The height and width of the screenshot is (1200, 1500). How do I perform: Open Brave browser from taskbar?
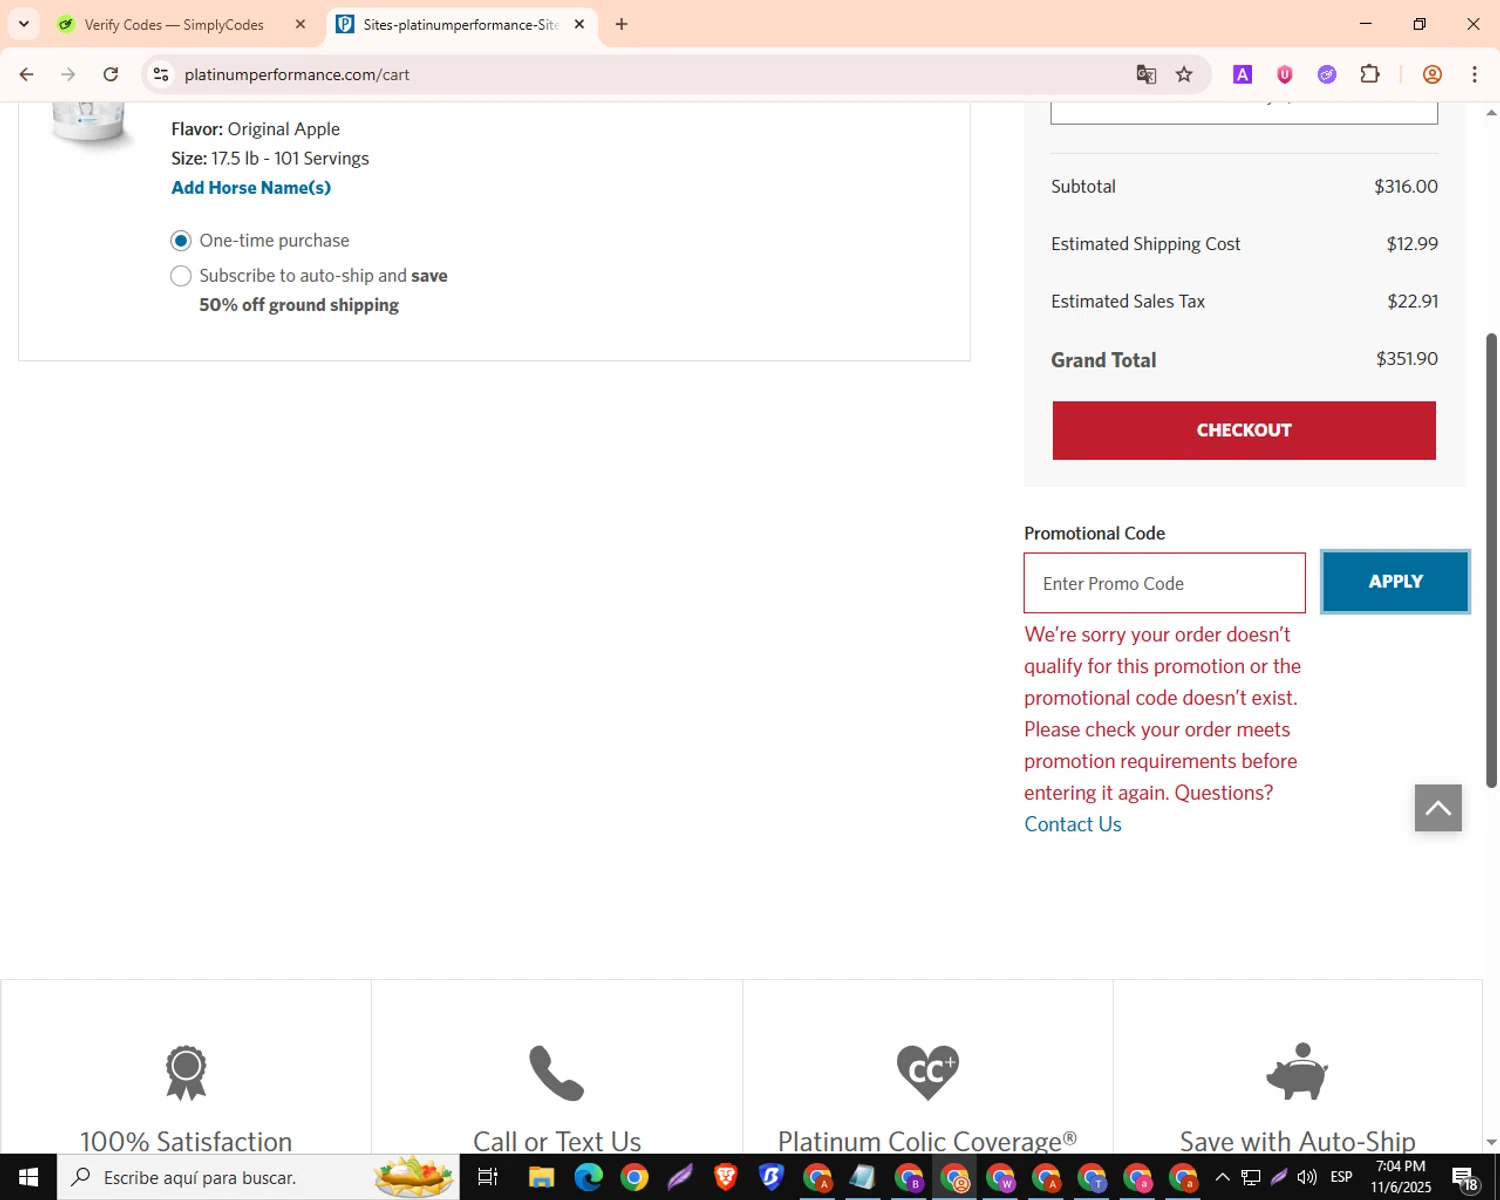(726, 1177)
